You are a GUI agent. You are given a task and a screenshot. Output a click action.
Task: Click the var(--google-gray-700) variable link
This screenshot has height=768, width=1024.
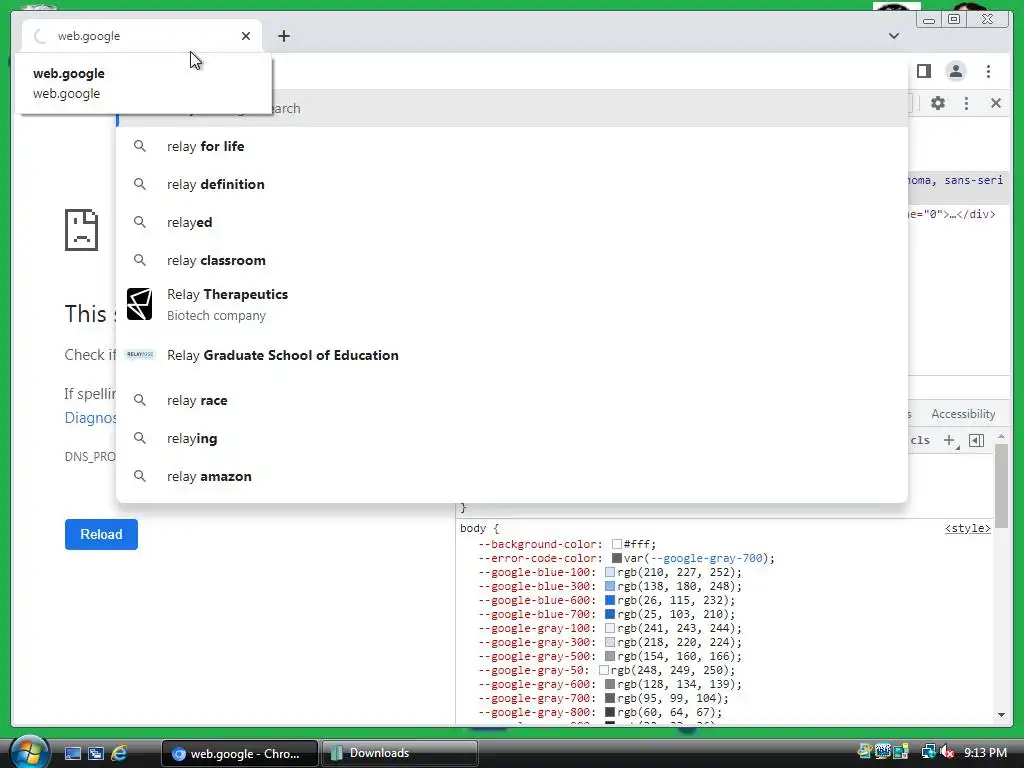pyautogui.click(x=706, y=558)
